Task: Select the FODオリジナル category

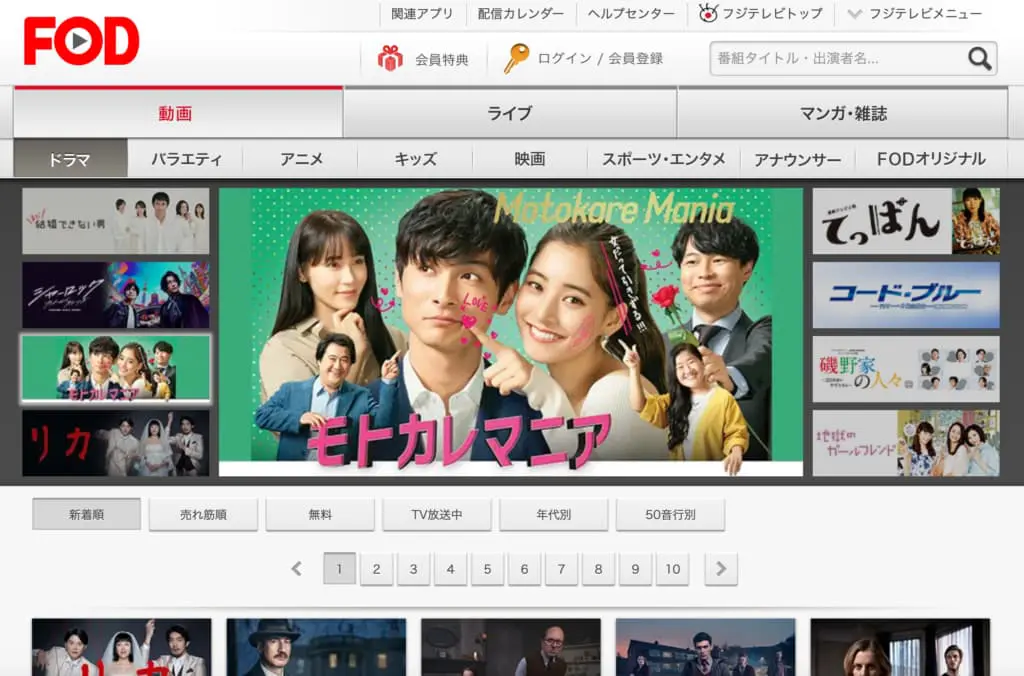Action: click(931, 159)
